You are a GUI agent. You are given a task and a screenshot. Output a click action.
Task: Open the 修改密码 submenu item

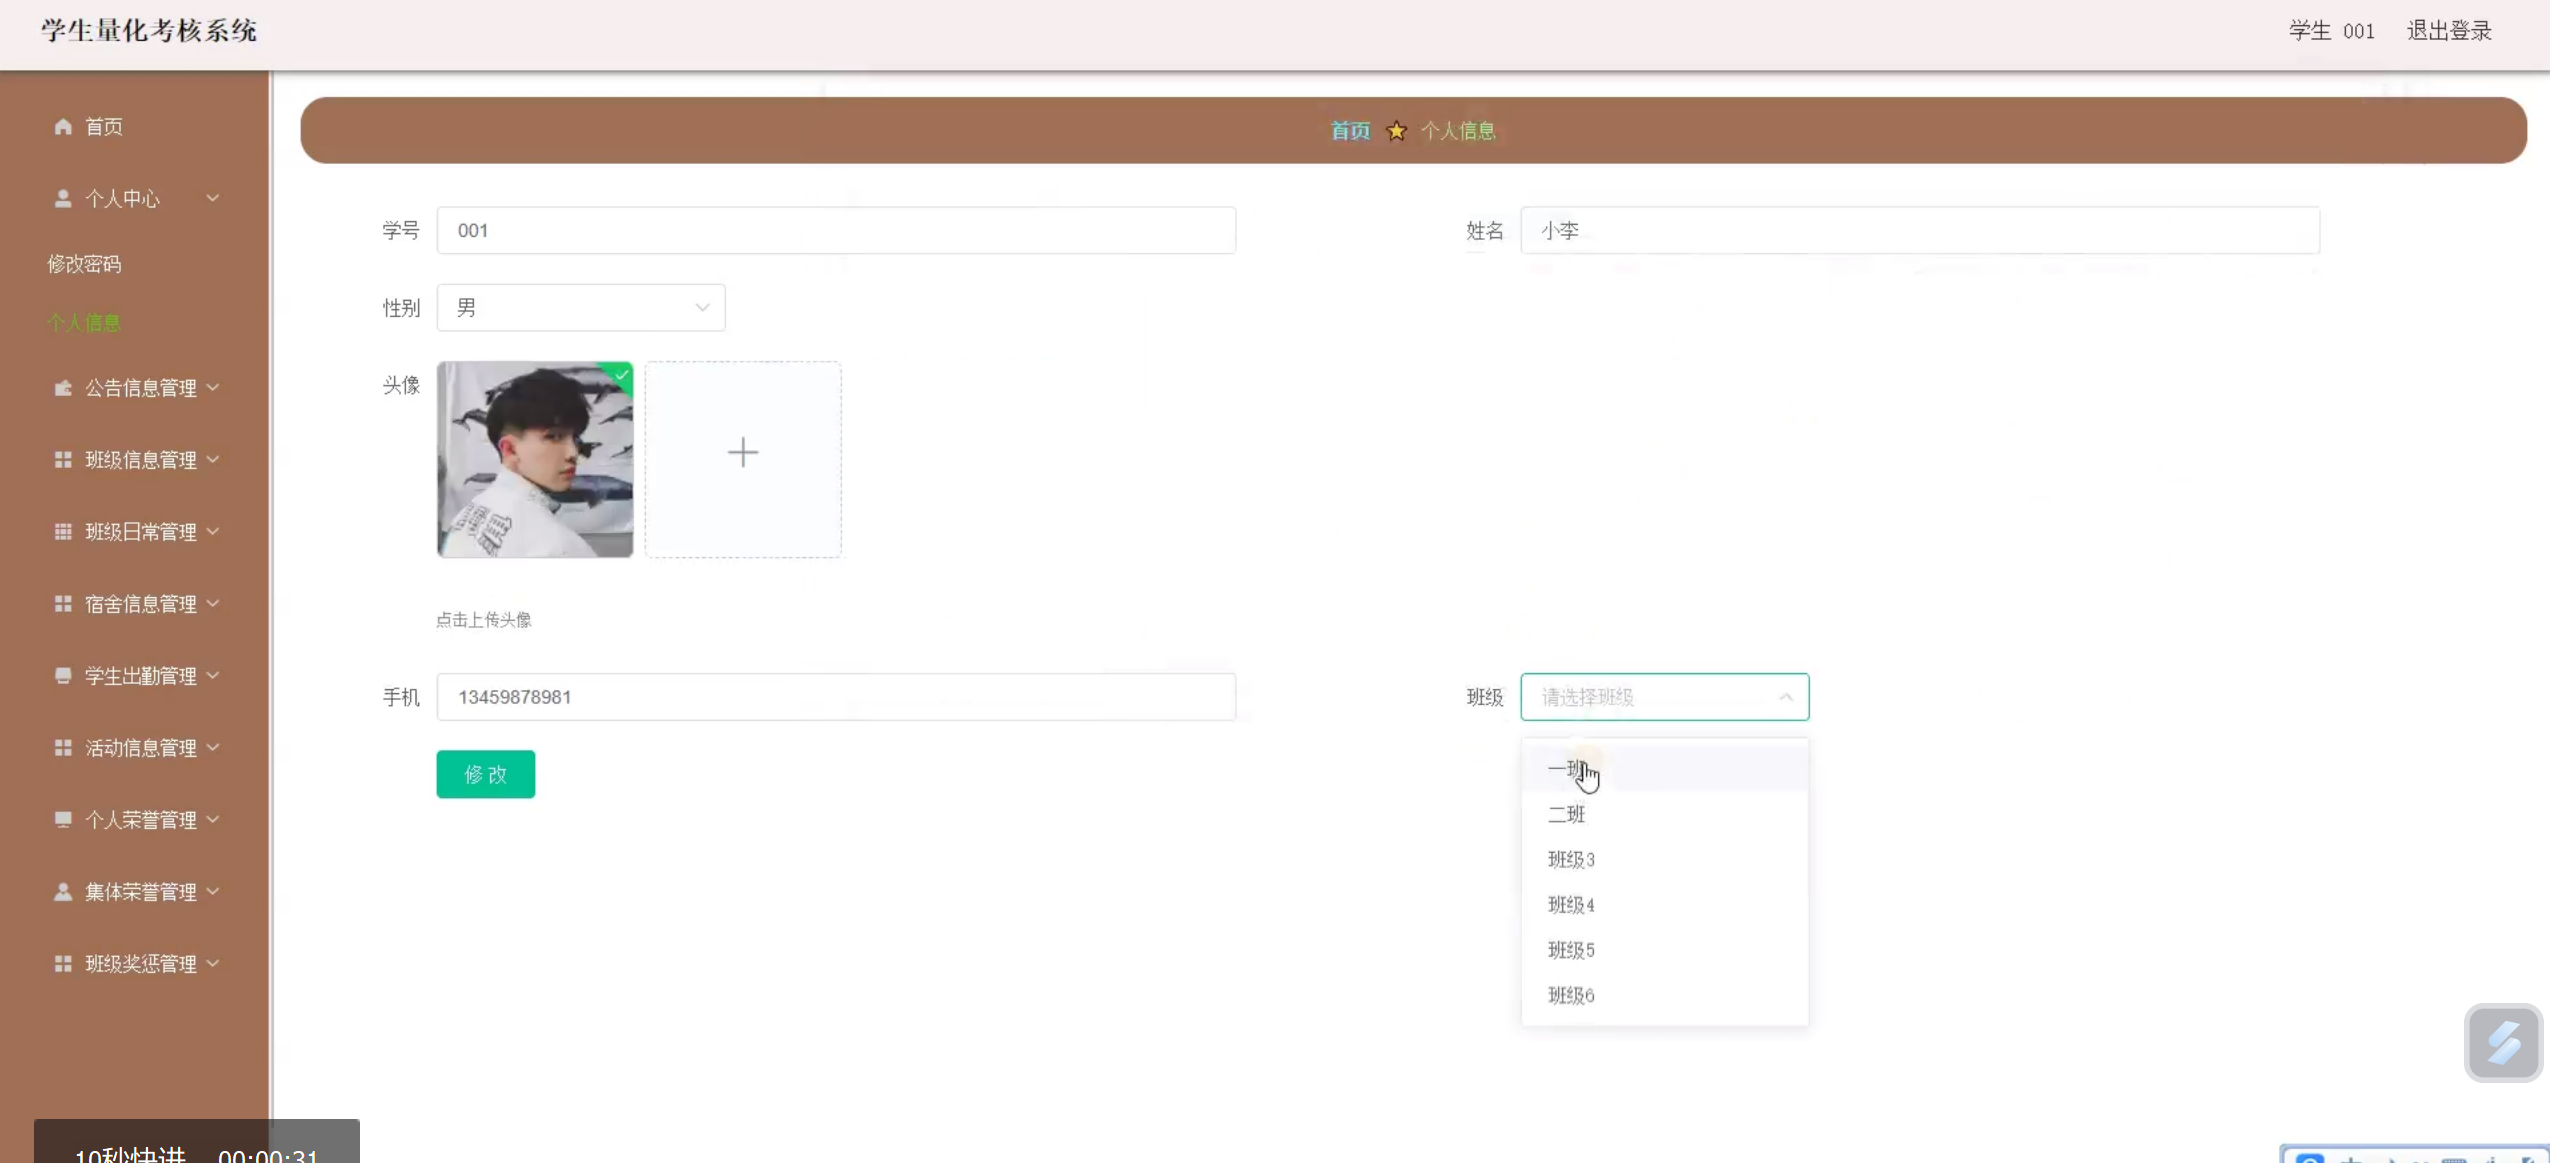click(84, 264)
